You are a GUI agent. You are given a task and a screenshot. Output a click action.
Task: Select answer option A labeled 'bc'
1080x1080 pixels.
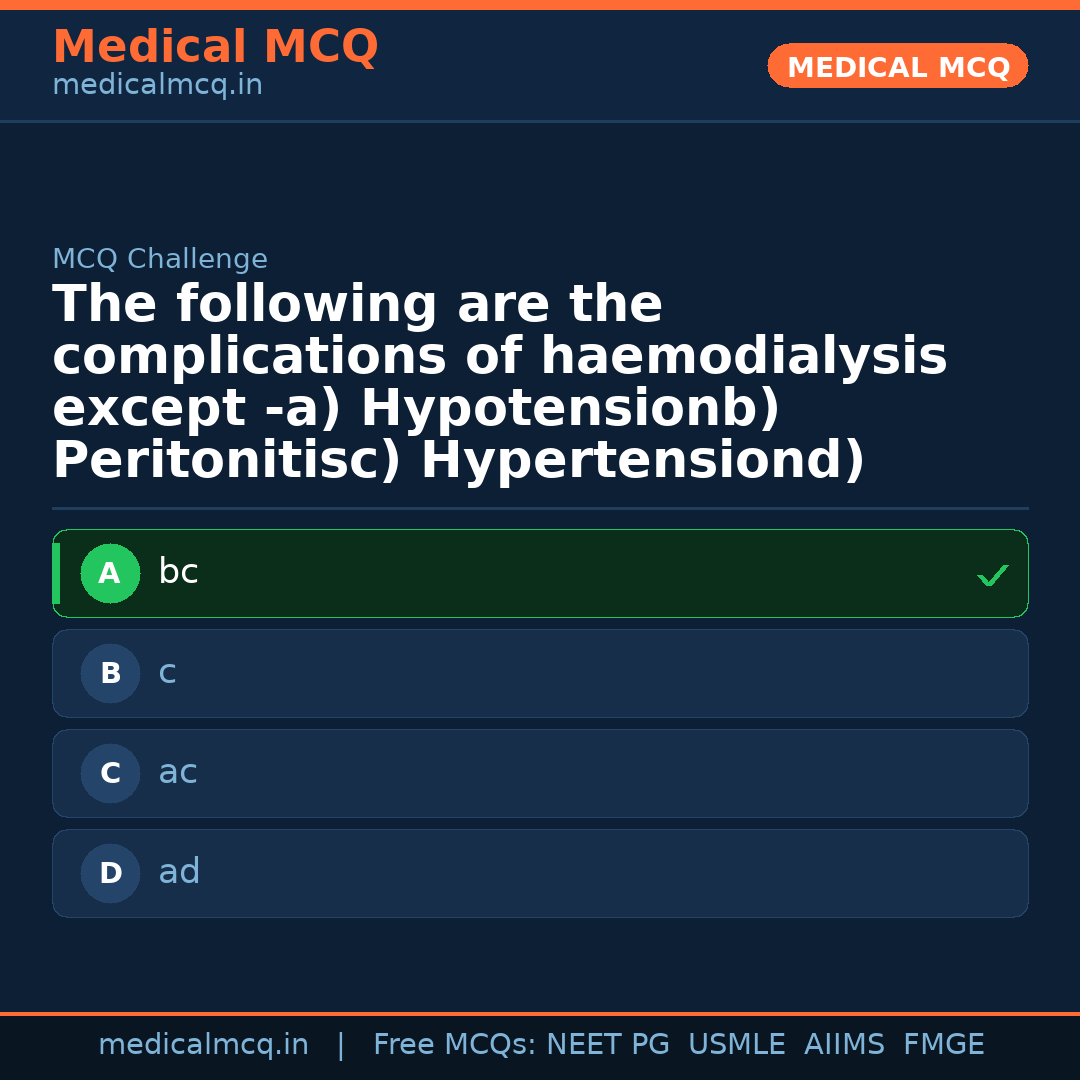pos(540,573)
